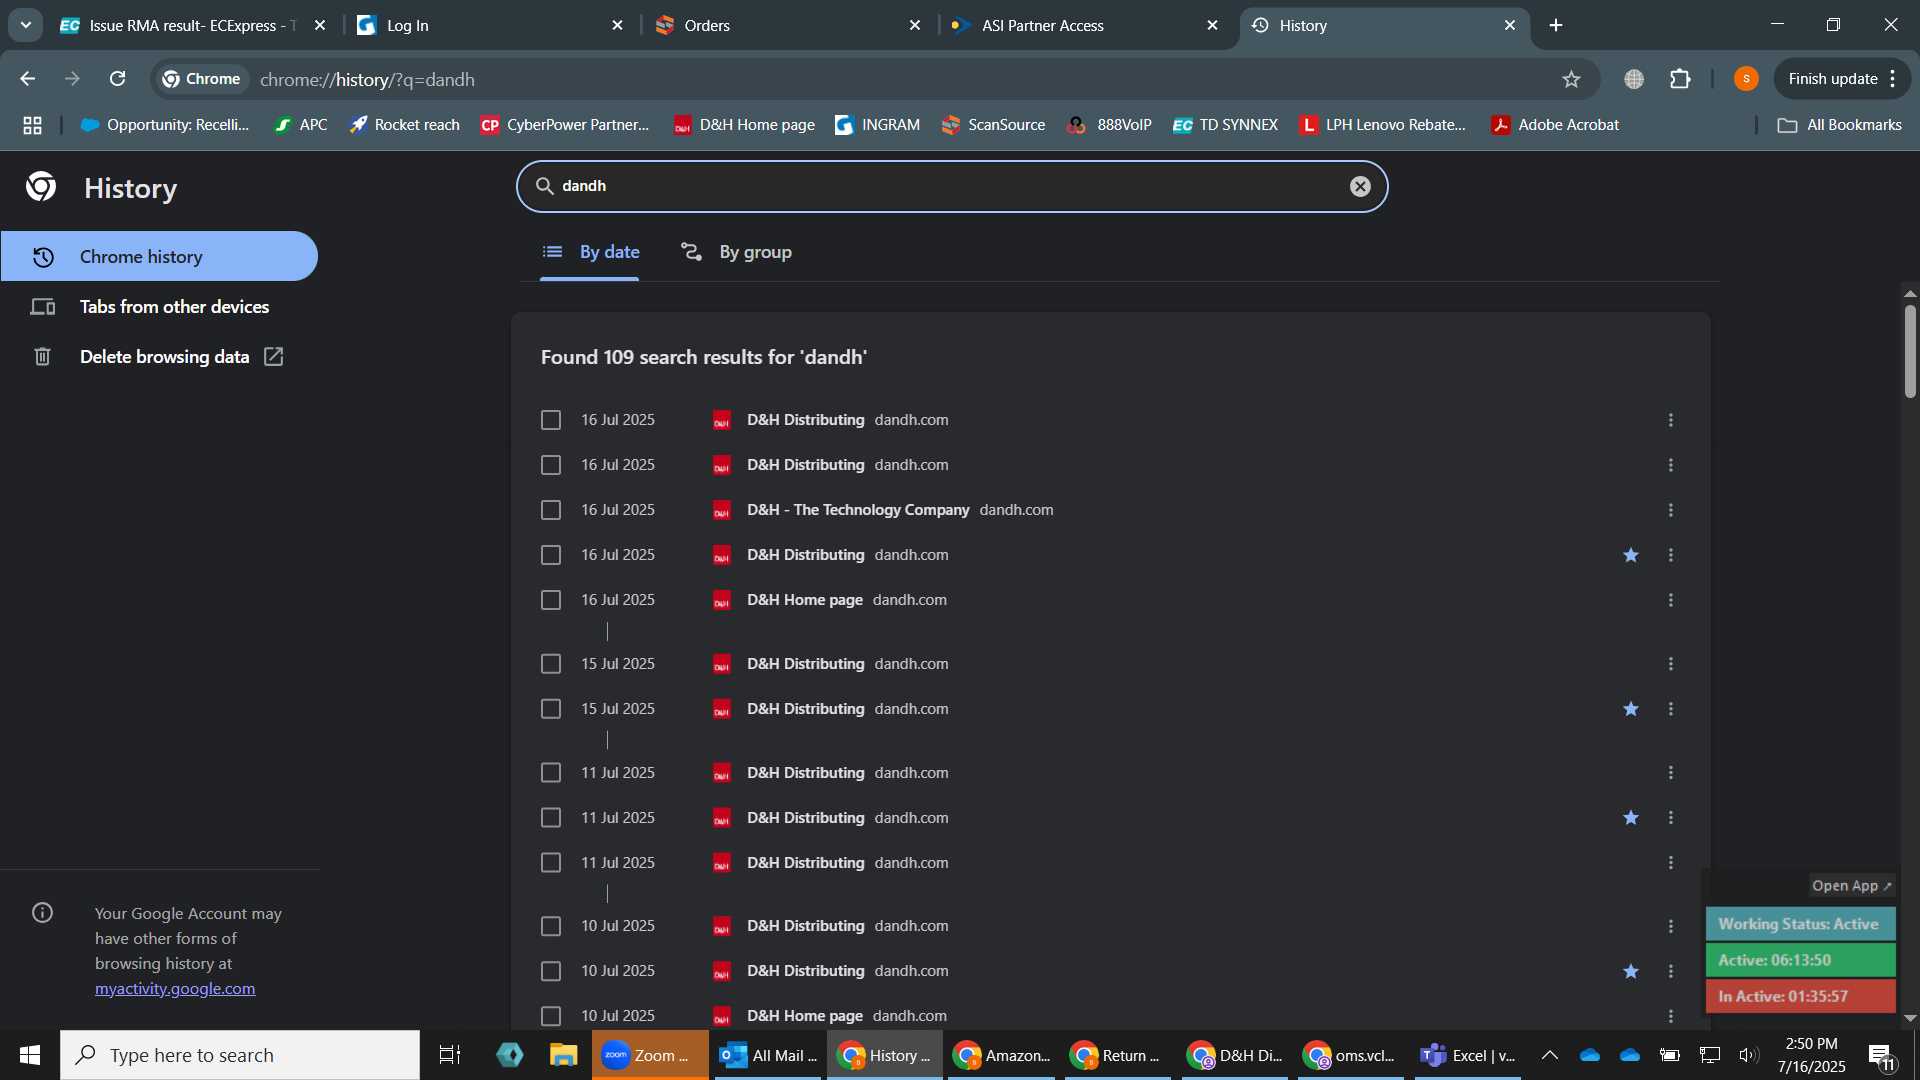The height and width of the screenshot is (1080, 1920).
Task: Open the myactivity.google.com link
Action: coord(175,988)
